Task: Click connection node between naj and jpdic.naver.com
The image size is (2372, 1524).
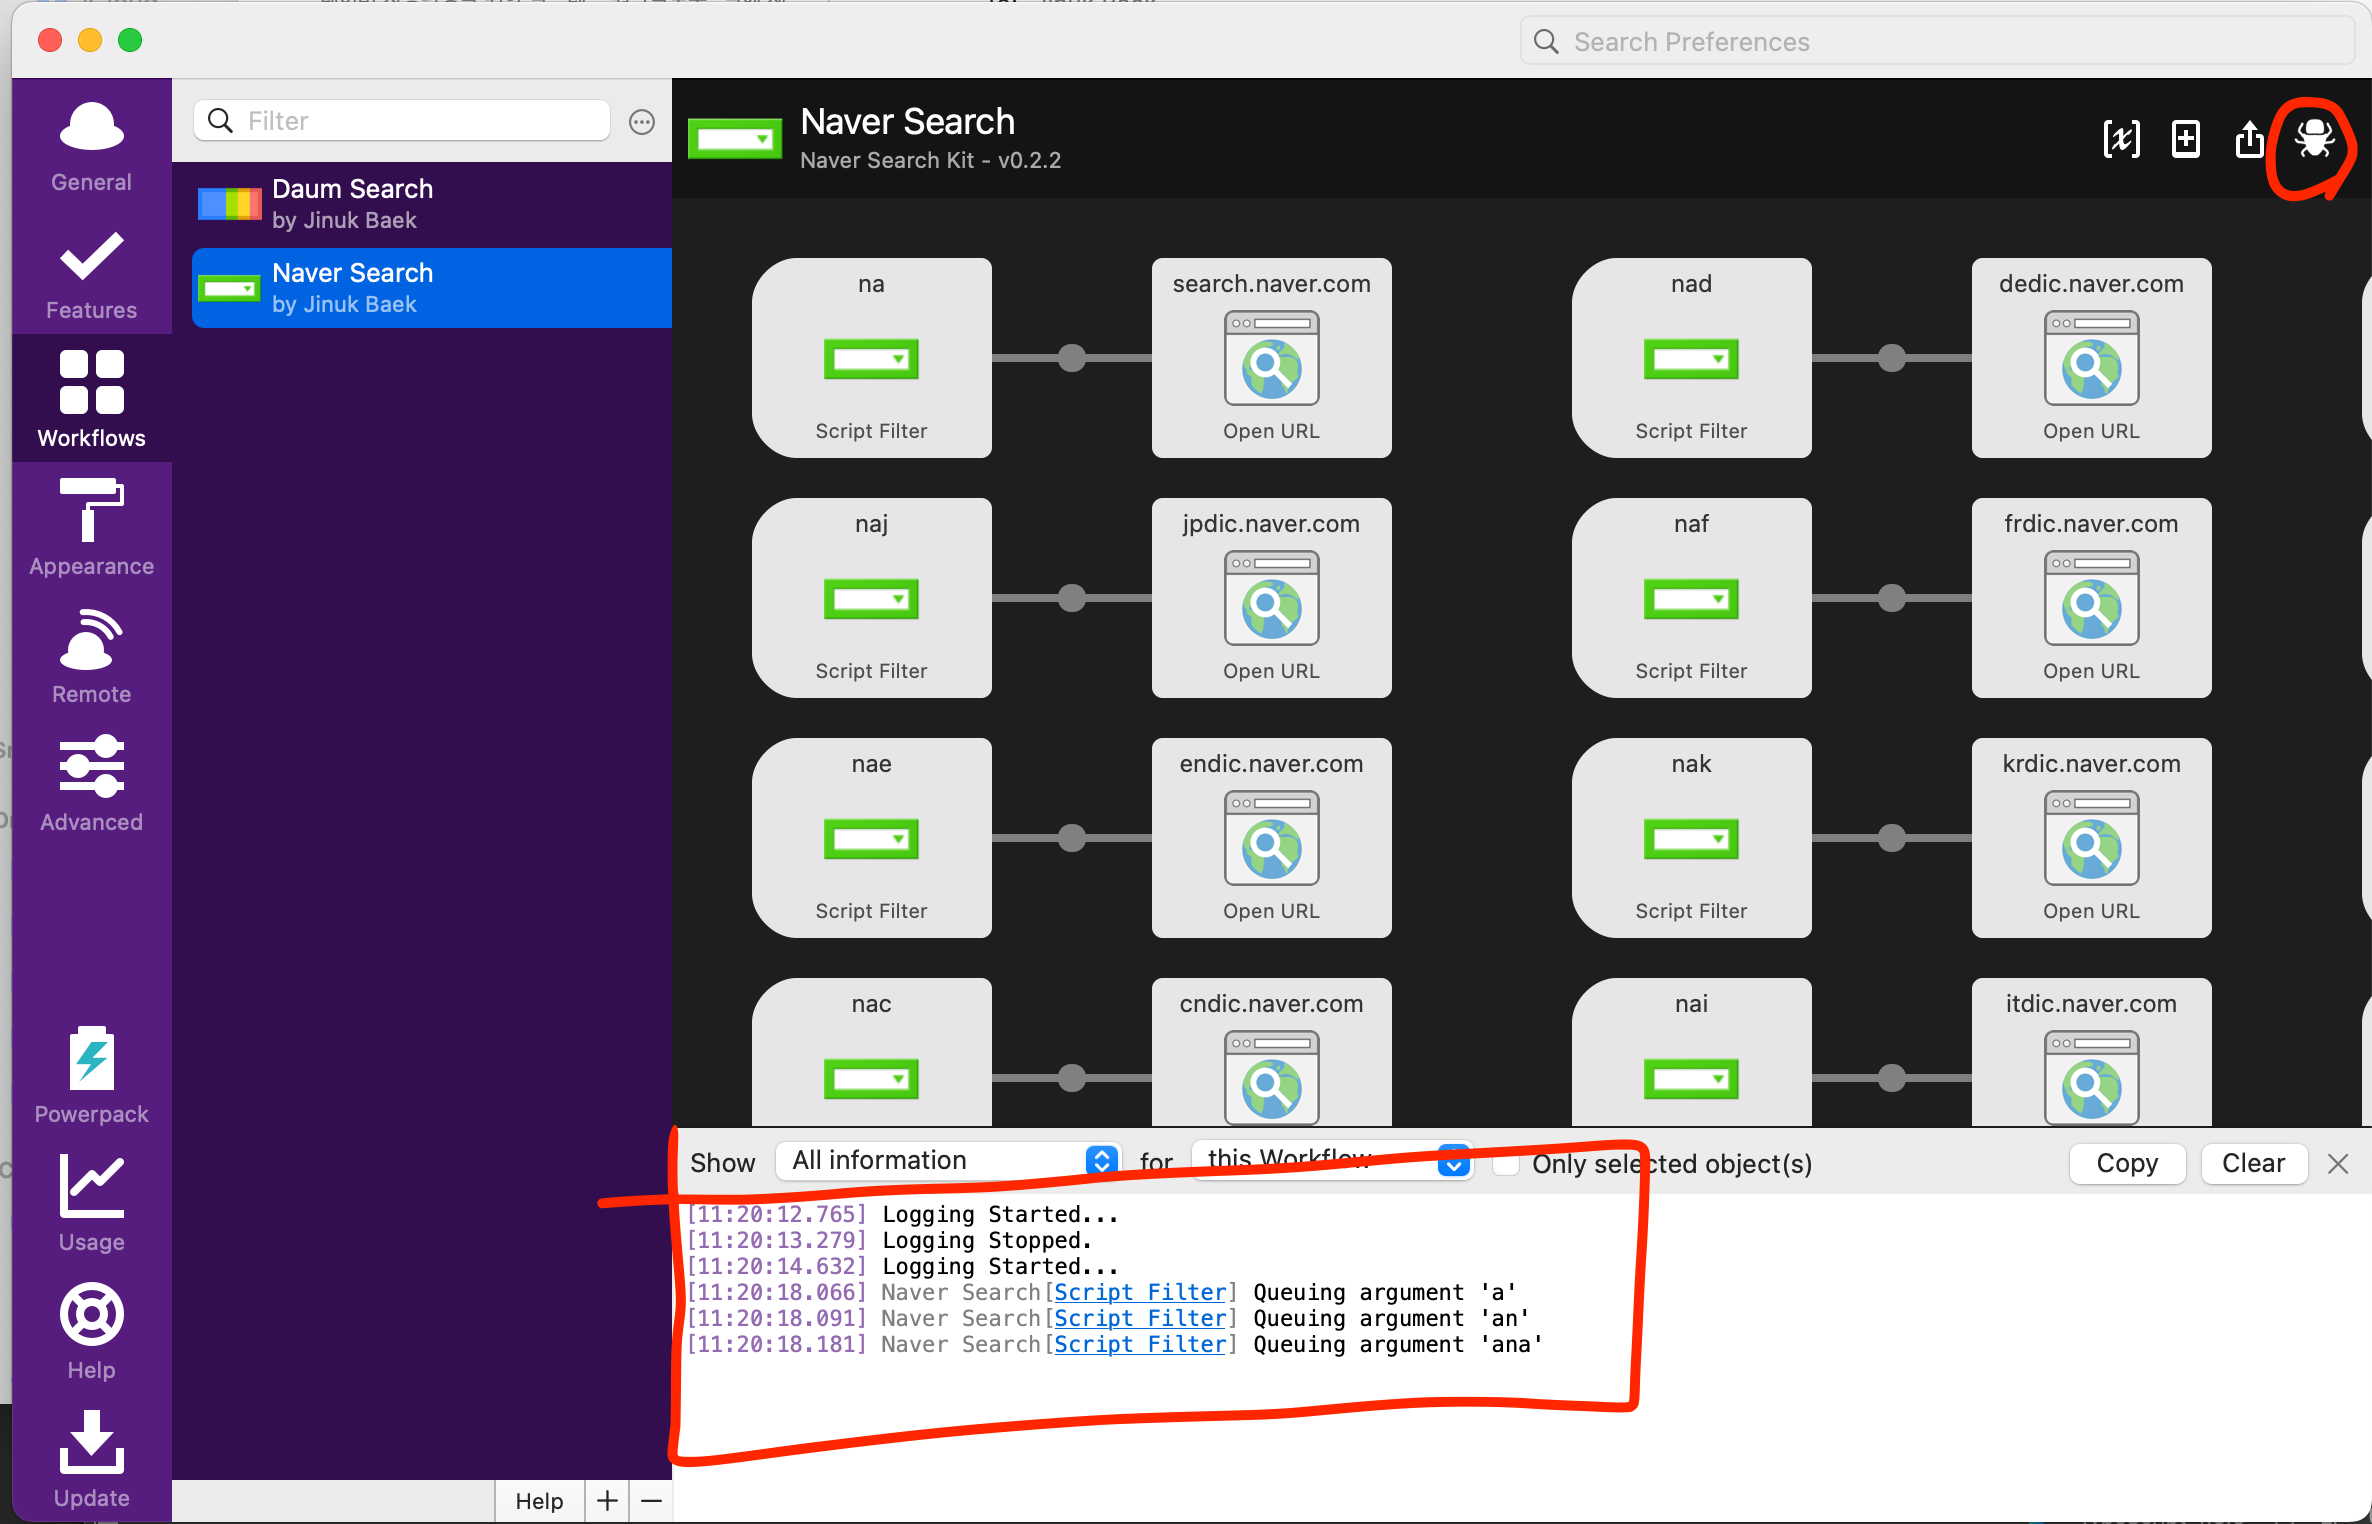Action: click(x=1072, y=598)
